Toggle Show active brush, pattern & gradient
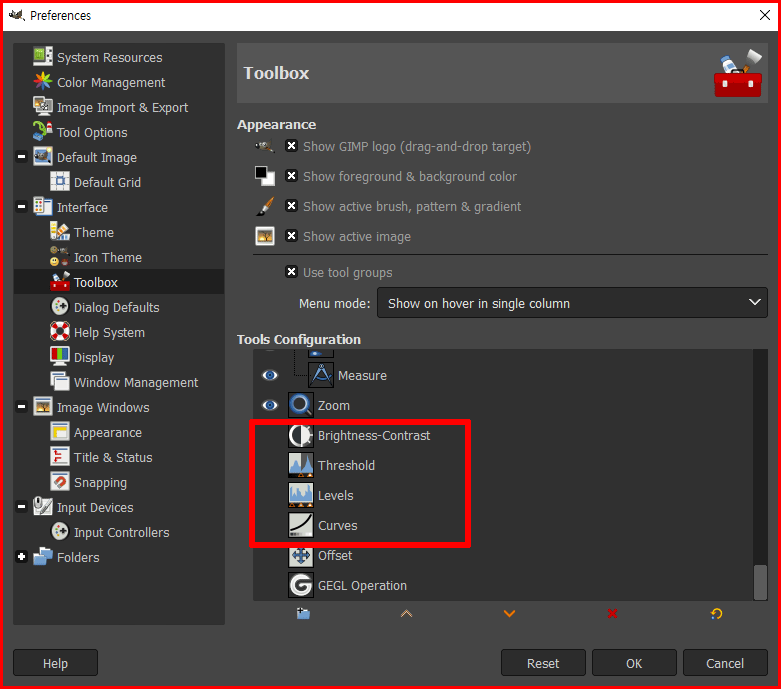 pyautogui.click(x=291, y=205)
